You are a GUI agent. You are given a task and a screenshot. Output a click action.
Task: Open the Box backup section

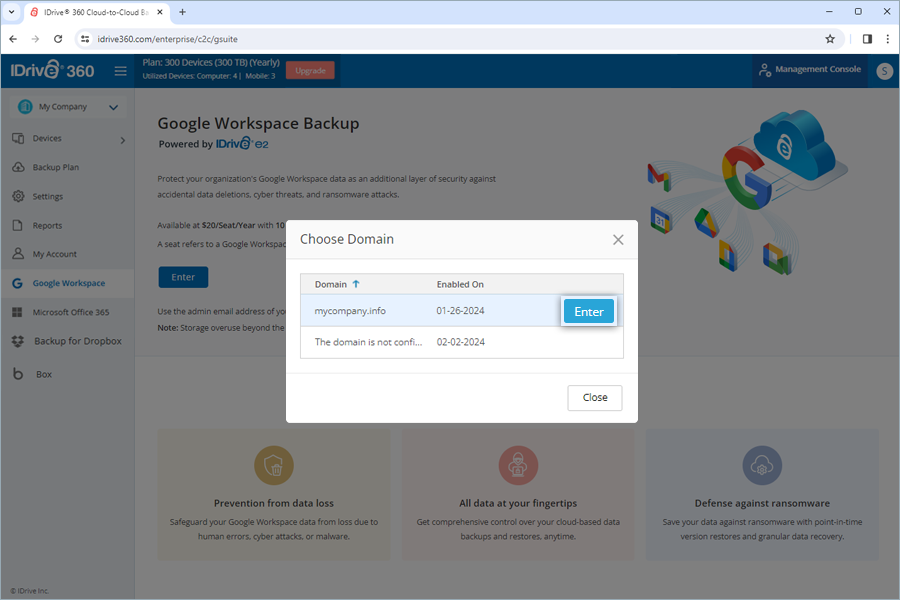click(43, 373)
